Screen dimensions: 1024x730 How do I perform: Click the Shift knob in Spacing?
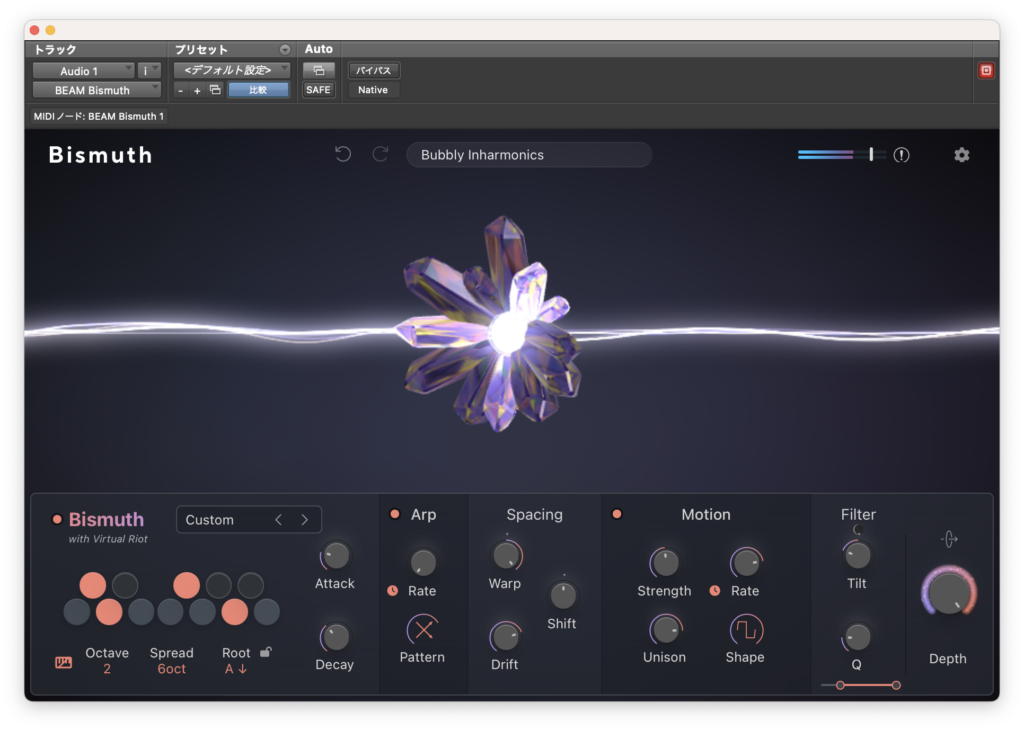pos(563,595)
